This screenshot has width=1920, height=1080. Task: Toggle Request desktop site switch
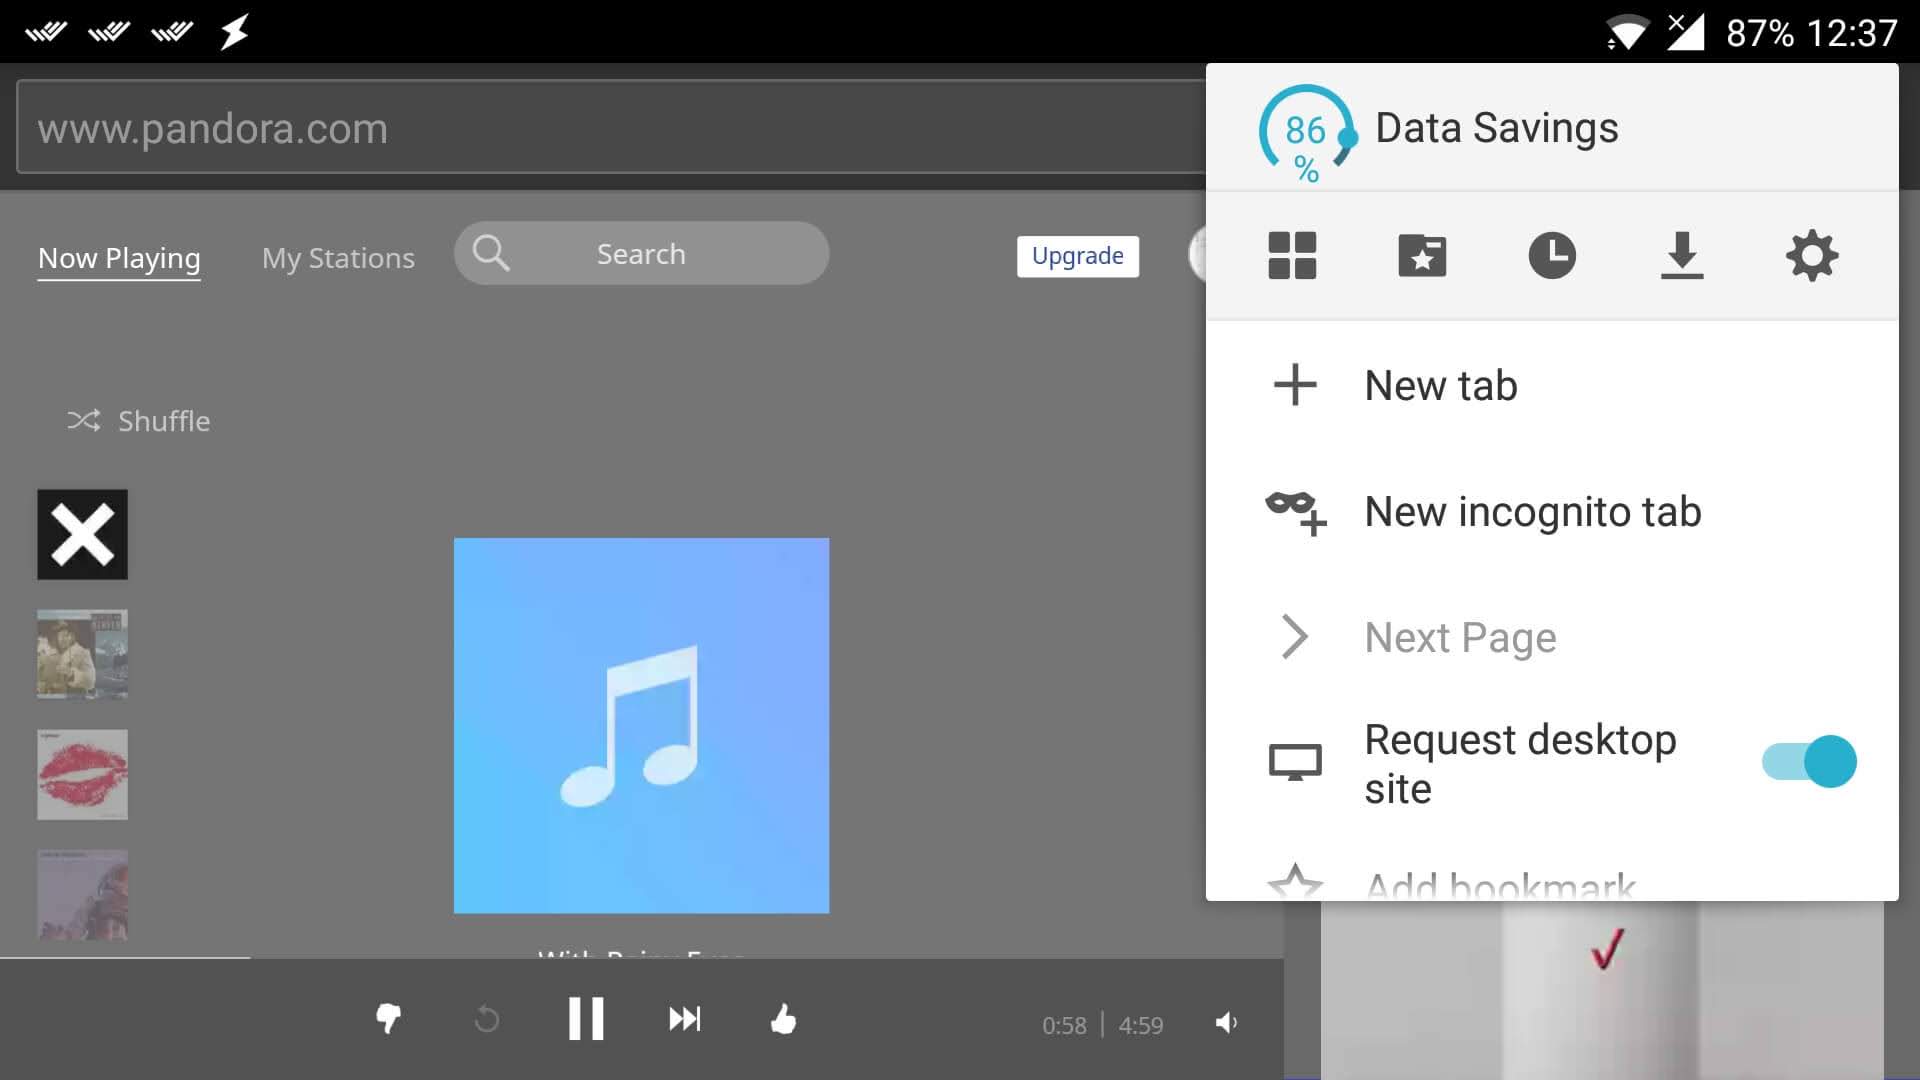point(1809,762)
